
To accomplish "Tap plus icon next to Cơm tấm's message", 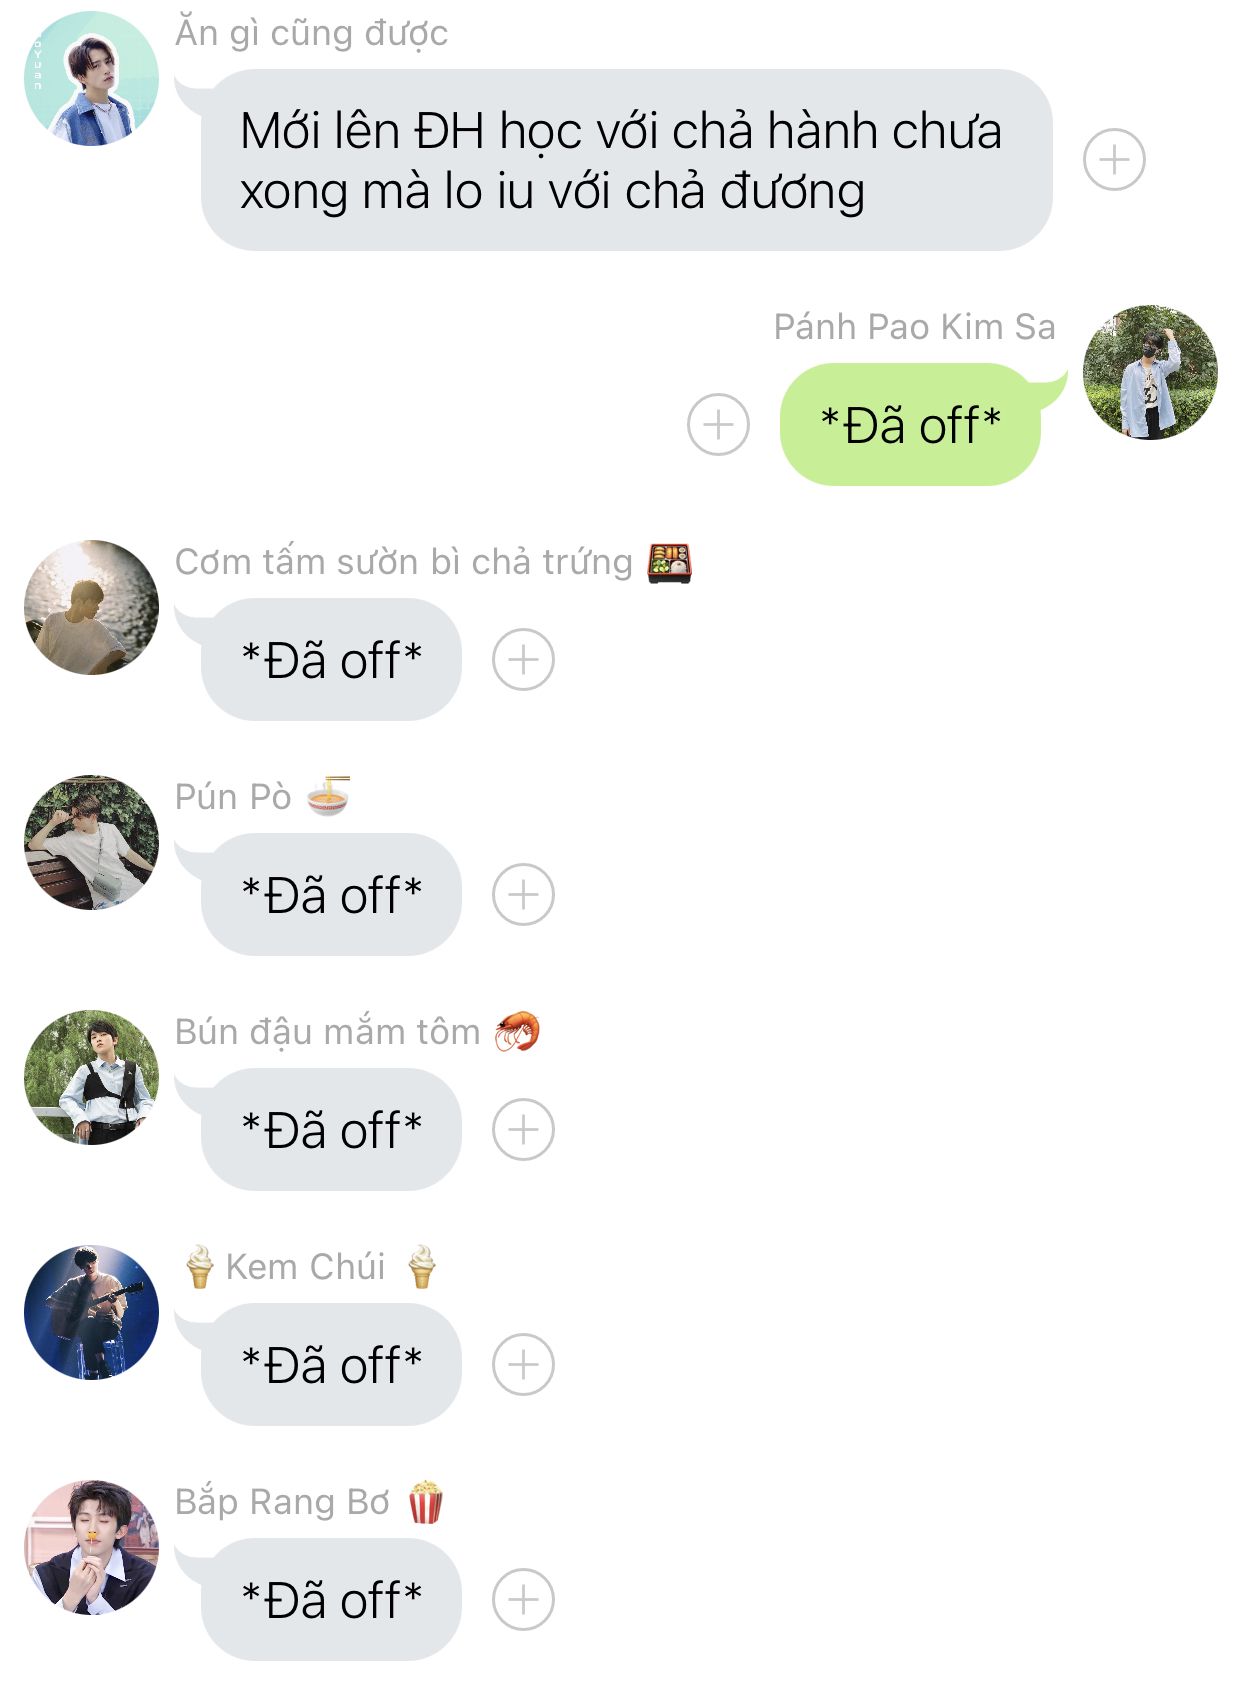I will (x=523, y=660).
